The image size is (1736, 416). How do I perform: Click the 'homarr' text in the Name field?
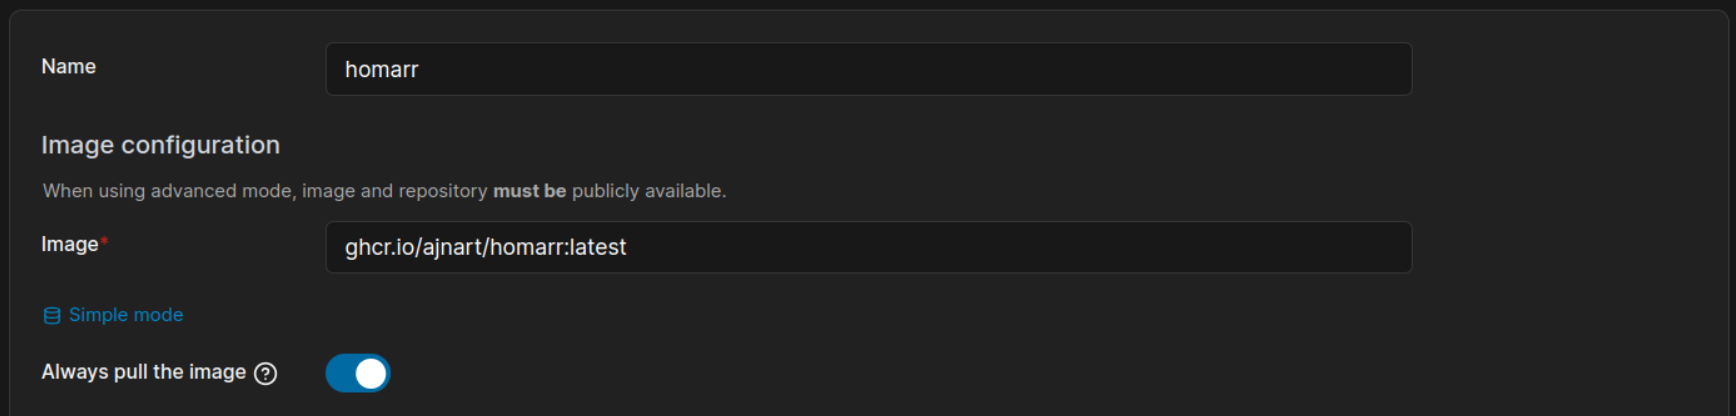pos(381,70)
